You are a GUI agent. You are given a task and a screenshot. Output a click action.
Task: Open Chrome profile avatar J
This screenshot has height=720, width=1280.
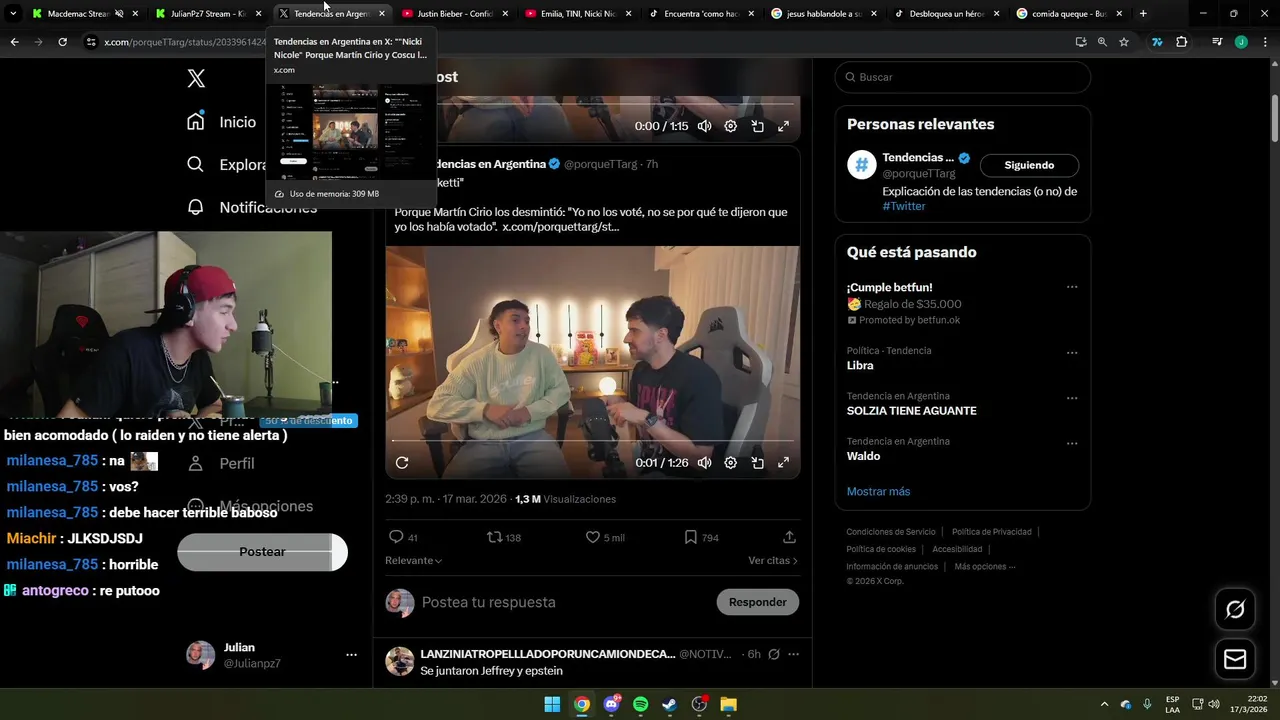pos(1241,42)
